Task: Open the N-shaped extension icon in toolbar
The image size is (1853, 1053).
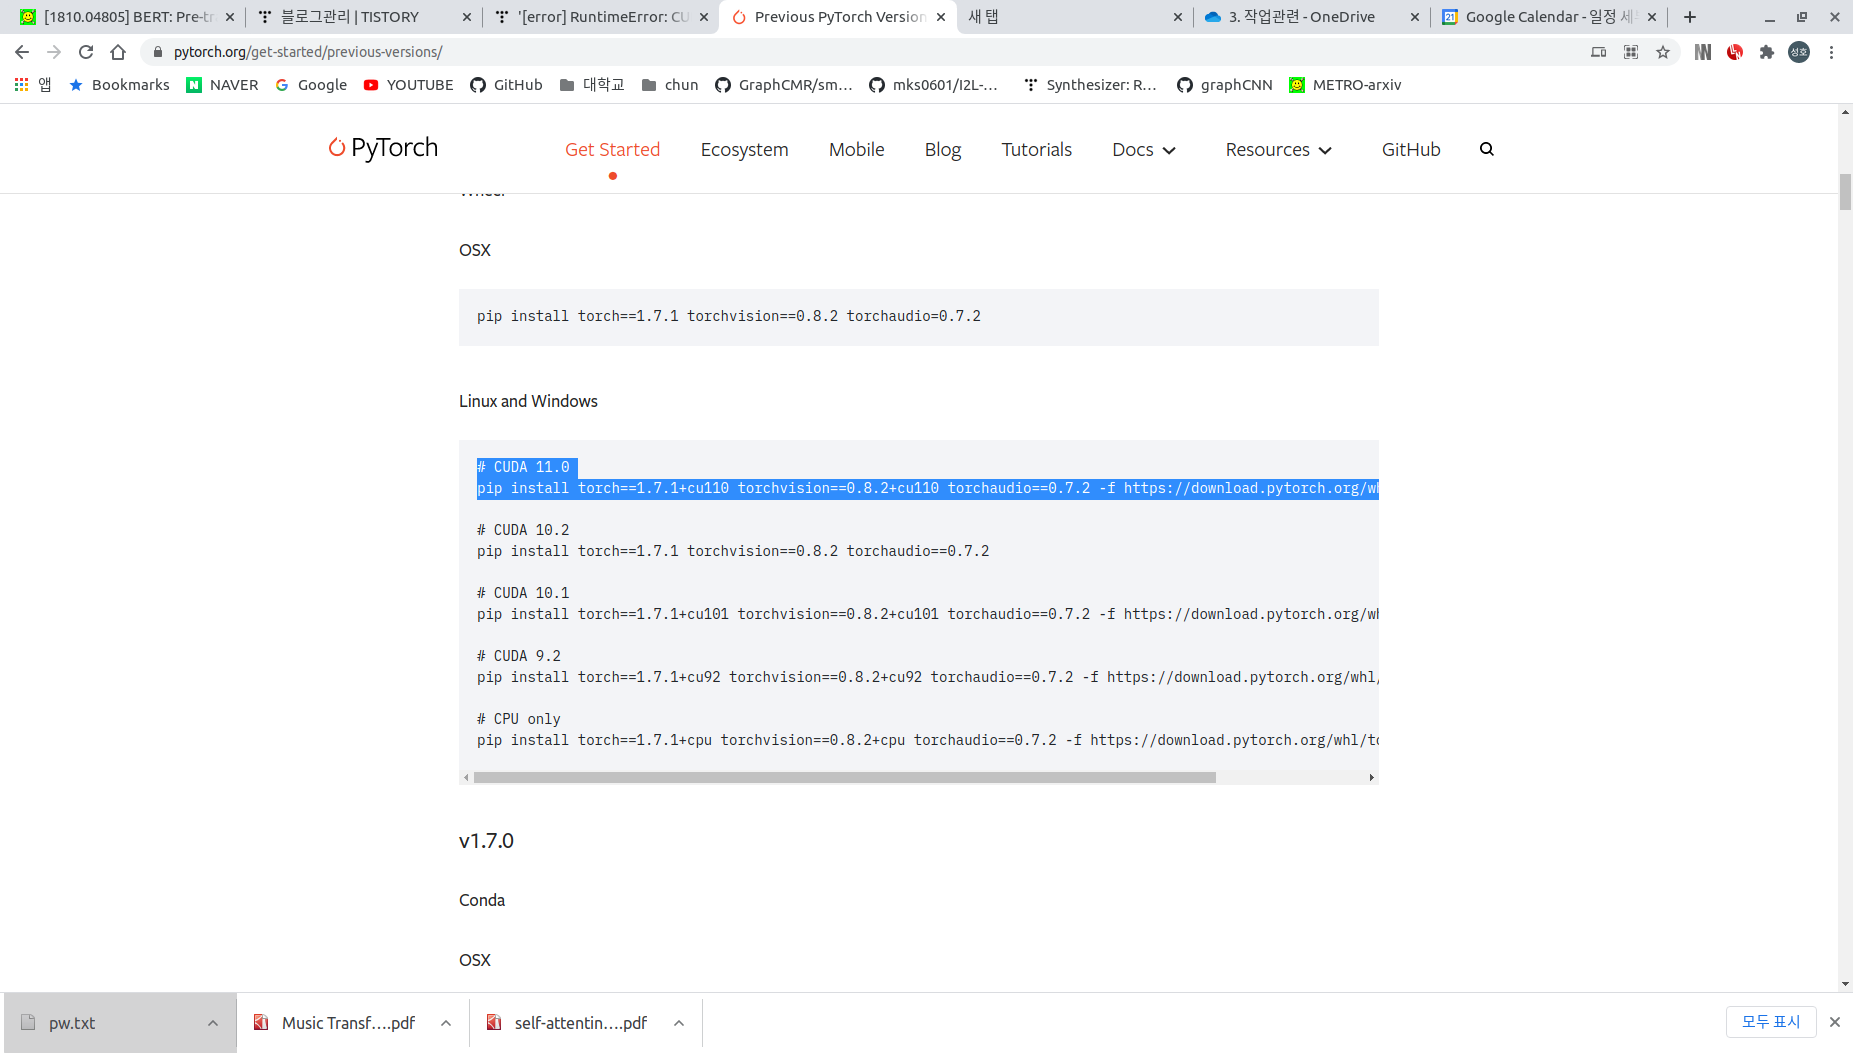Action: point(1703,52)
